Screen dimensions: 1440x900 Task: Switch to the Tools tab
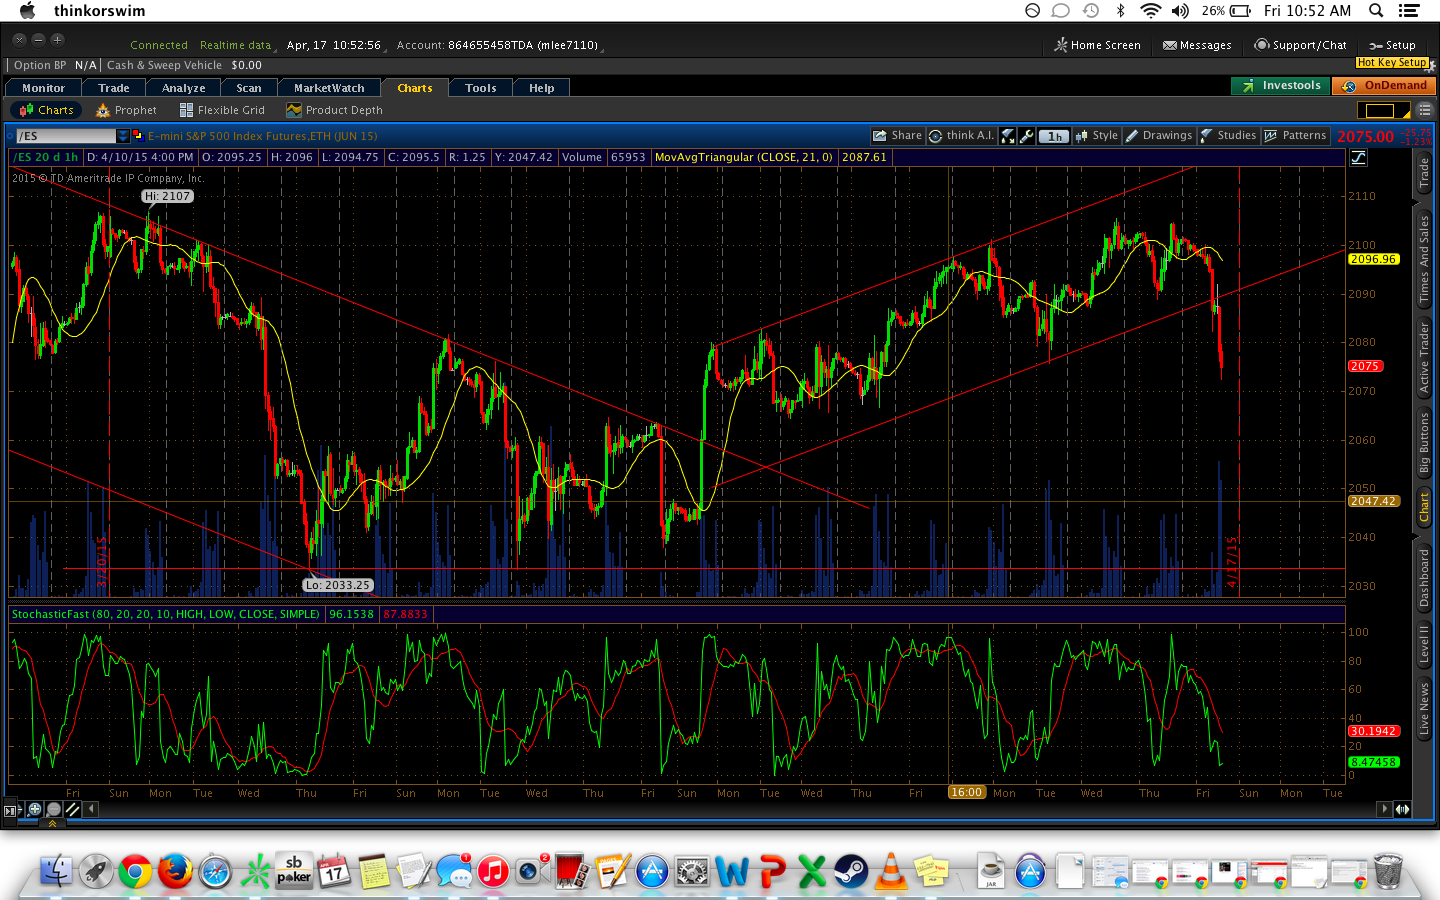point(481,88)
